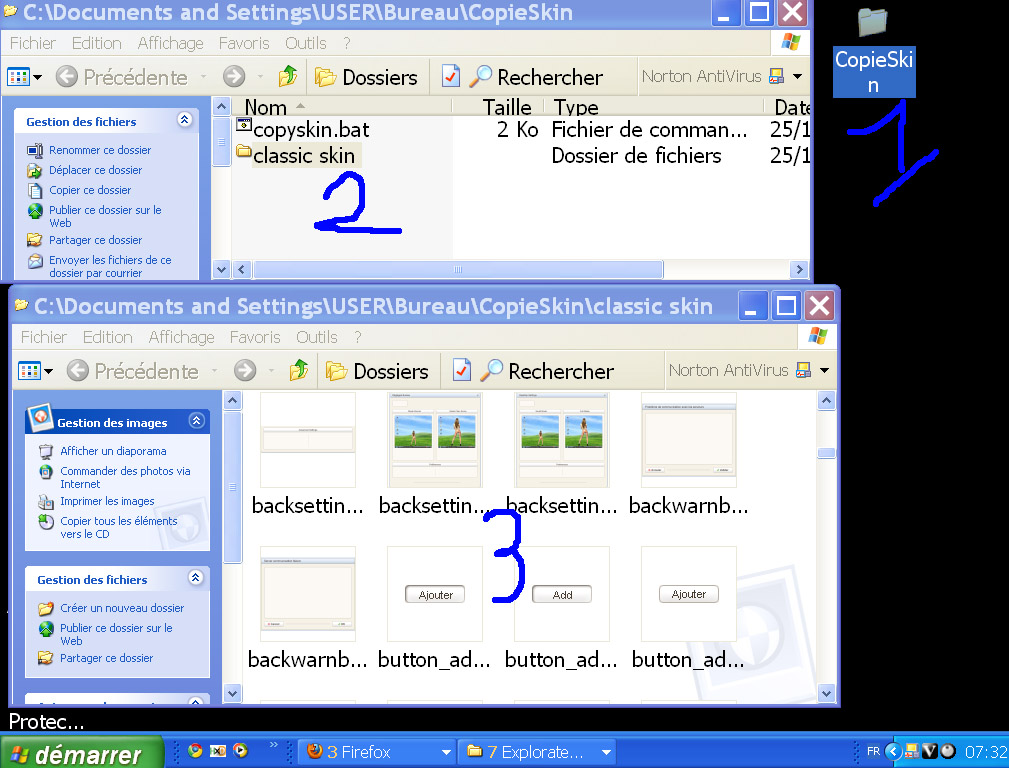This screenshot has width=1009, height=768.
Task: Open the ? help menu in classic skin window
Action: [358, 337]
